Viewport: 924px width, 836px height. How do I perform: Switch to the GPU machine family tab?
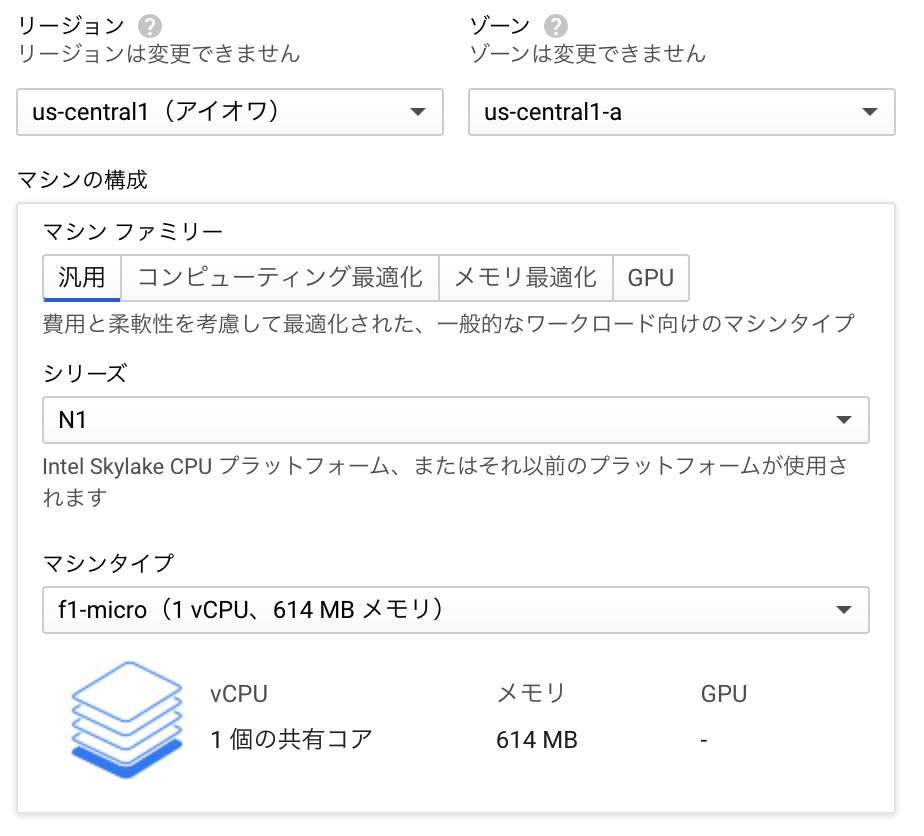651,277
